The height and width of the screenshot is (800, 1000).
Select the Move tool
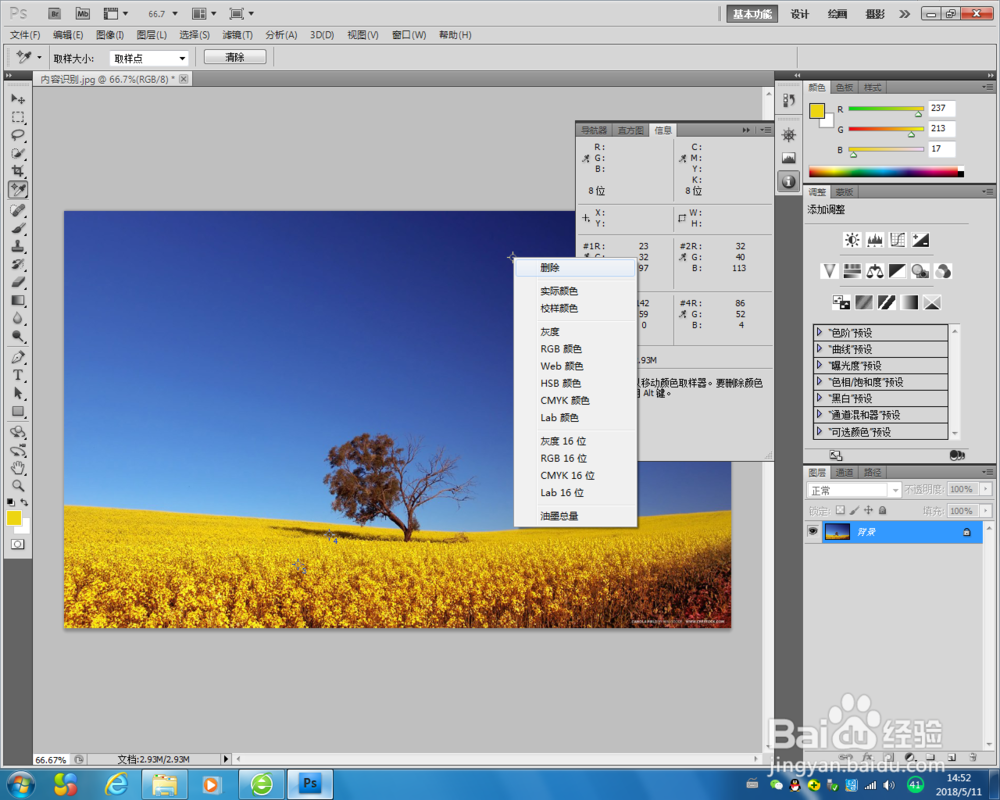(18, 99)
